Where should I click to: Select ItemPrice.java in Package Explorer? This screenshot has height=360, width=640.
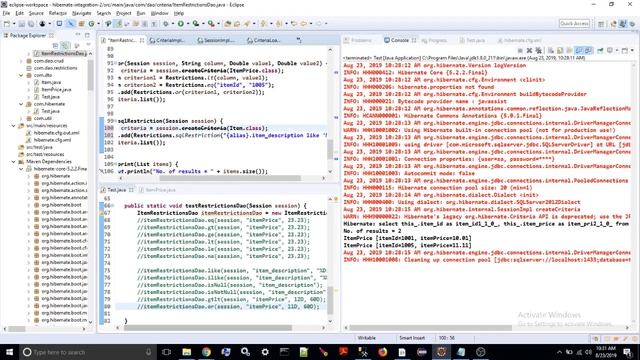[x=56, y=90]
